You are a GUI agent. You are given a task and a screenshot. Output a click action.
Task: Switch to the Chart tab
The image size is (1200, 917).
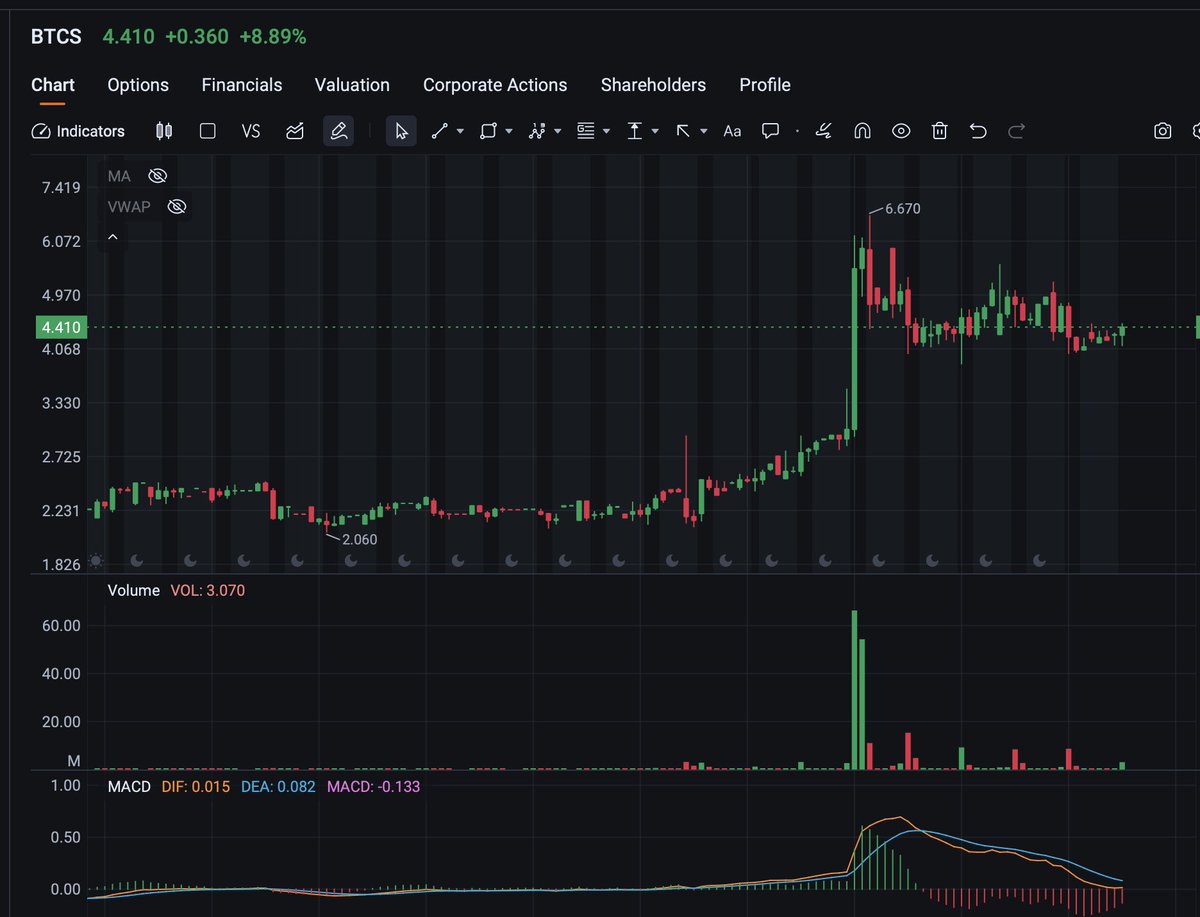pos(53,85)
